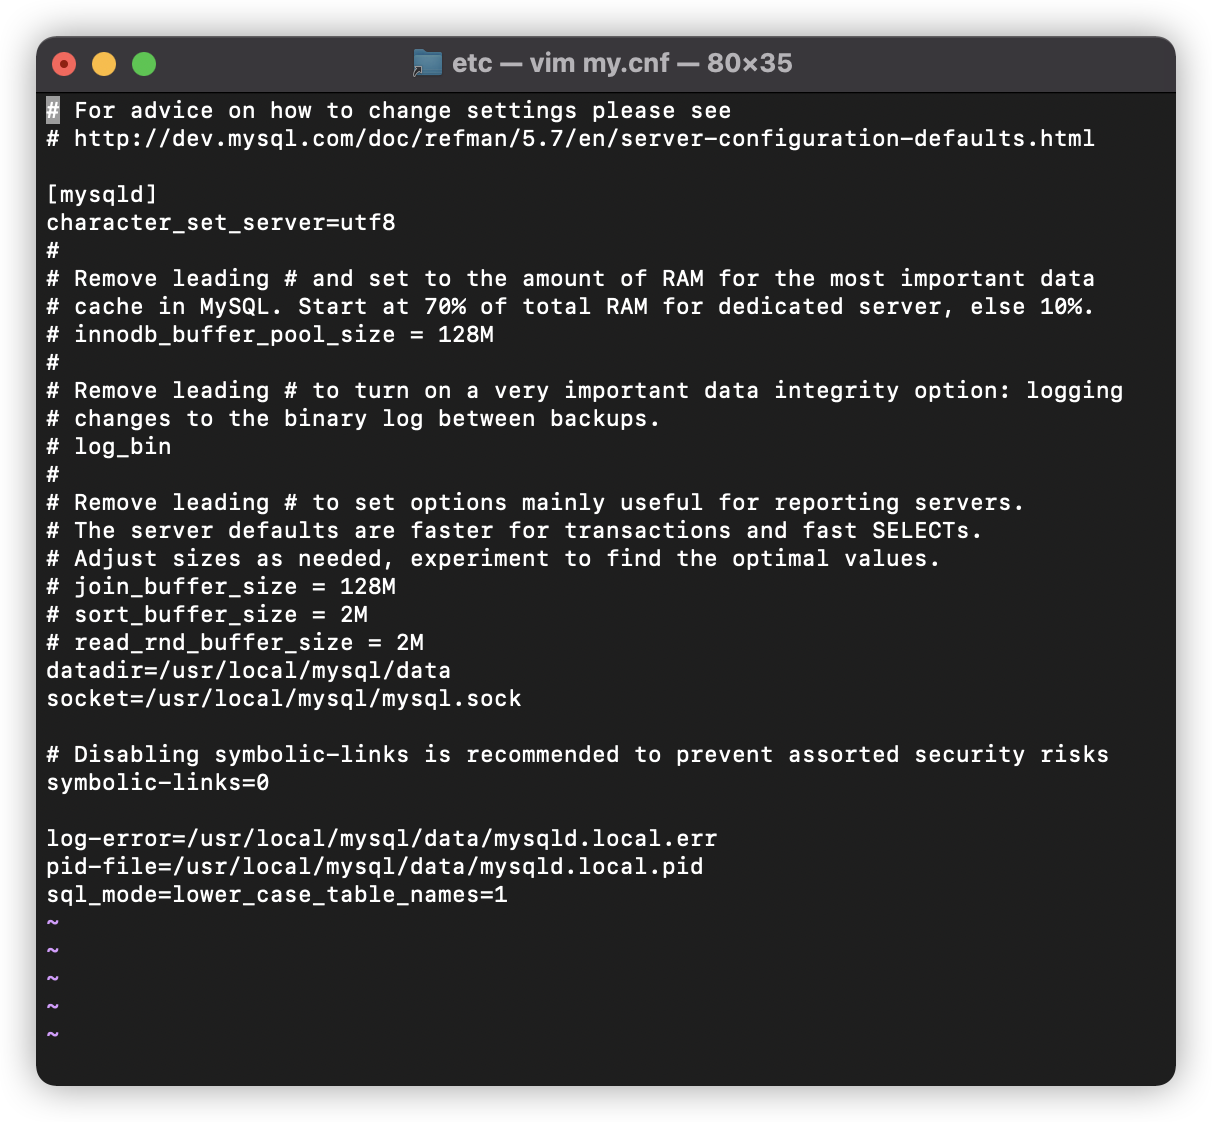
Task: Click the highlighted cursor on first line
Action: pos(53,110)
